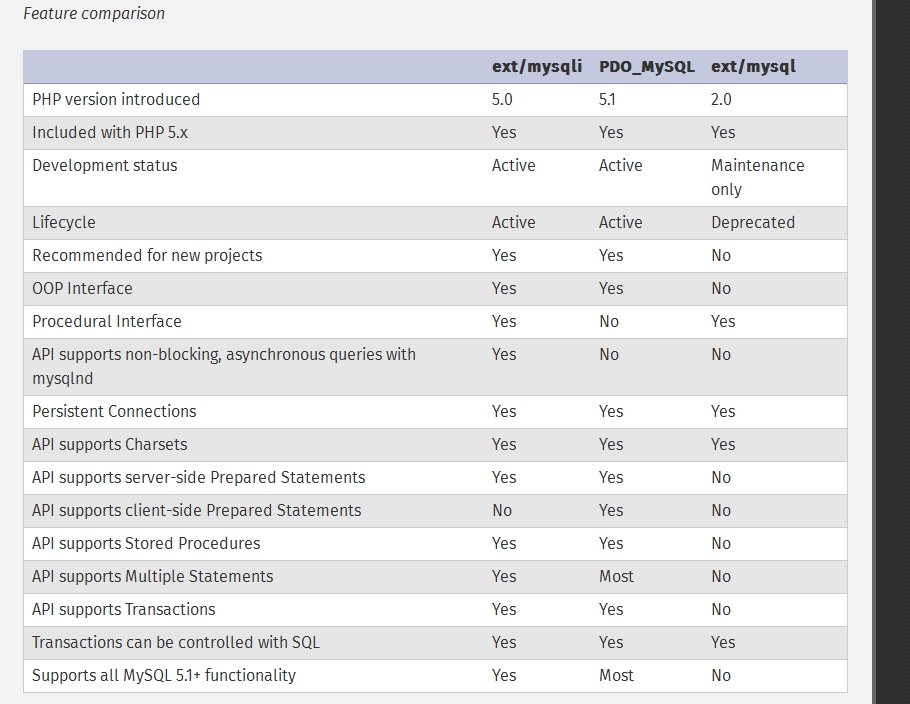The image size is (910, 704).
Task: Click ext/mysql 'No' in MySQL 5.1+ functionality row
Action: (721, 677)
